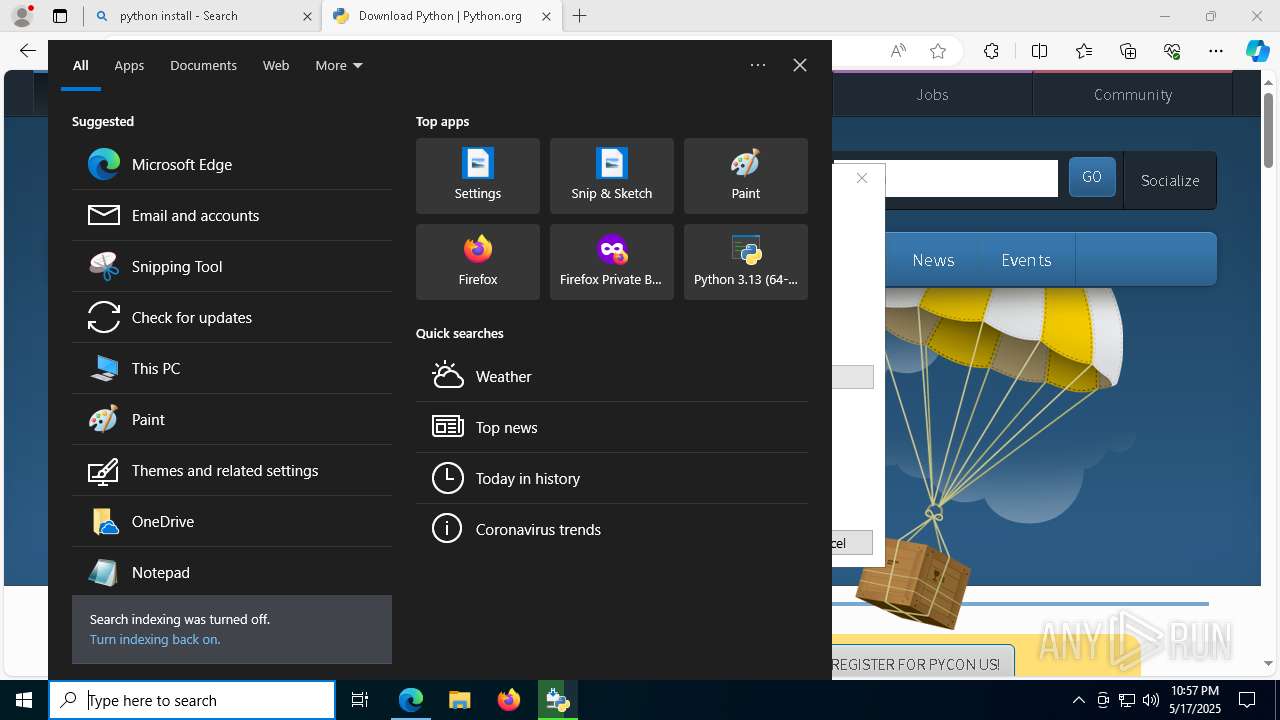
Task: Add page to Edge favorites
Action: coord(938,51)
